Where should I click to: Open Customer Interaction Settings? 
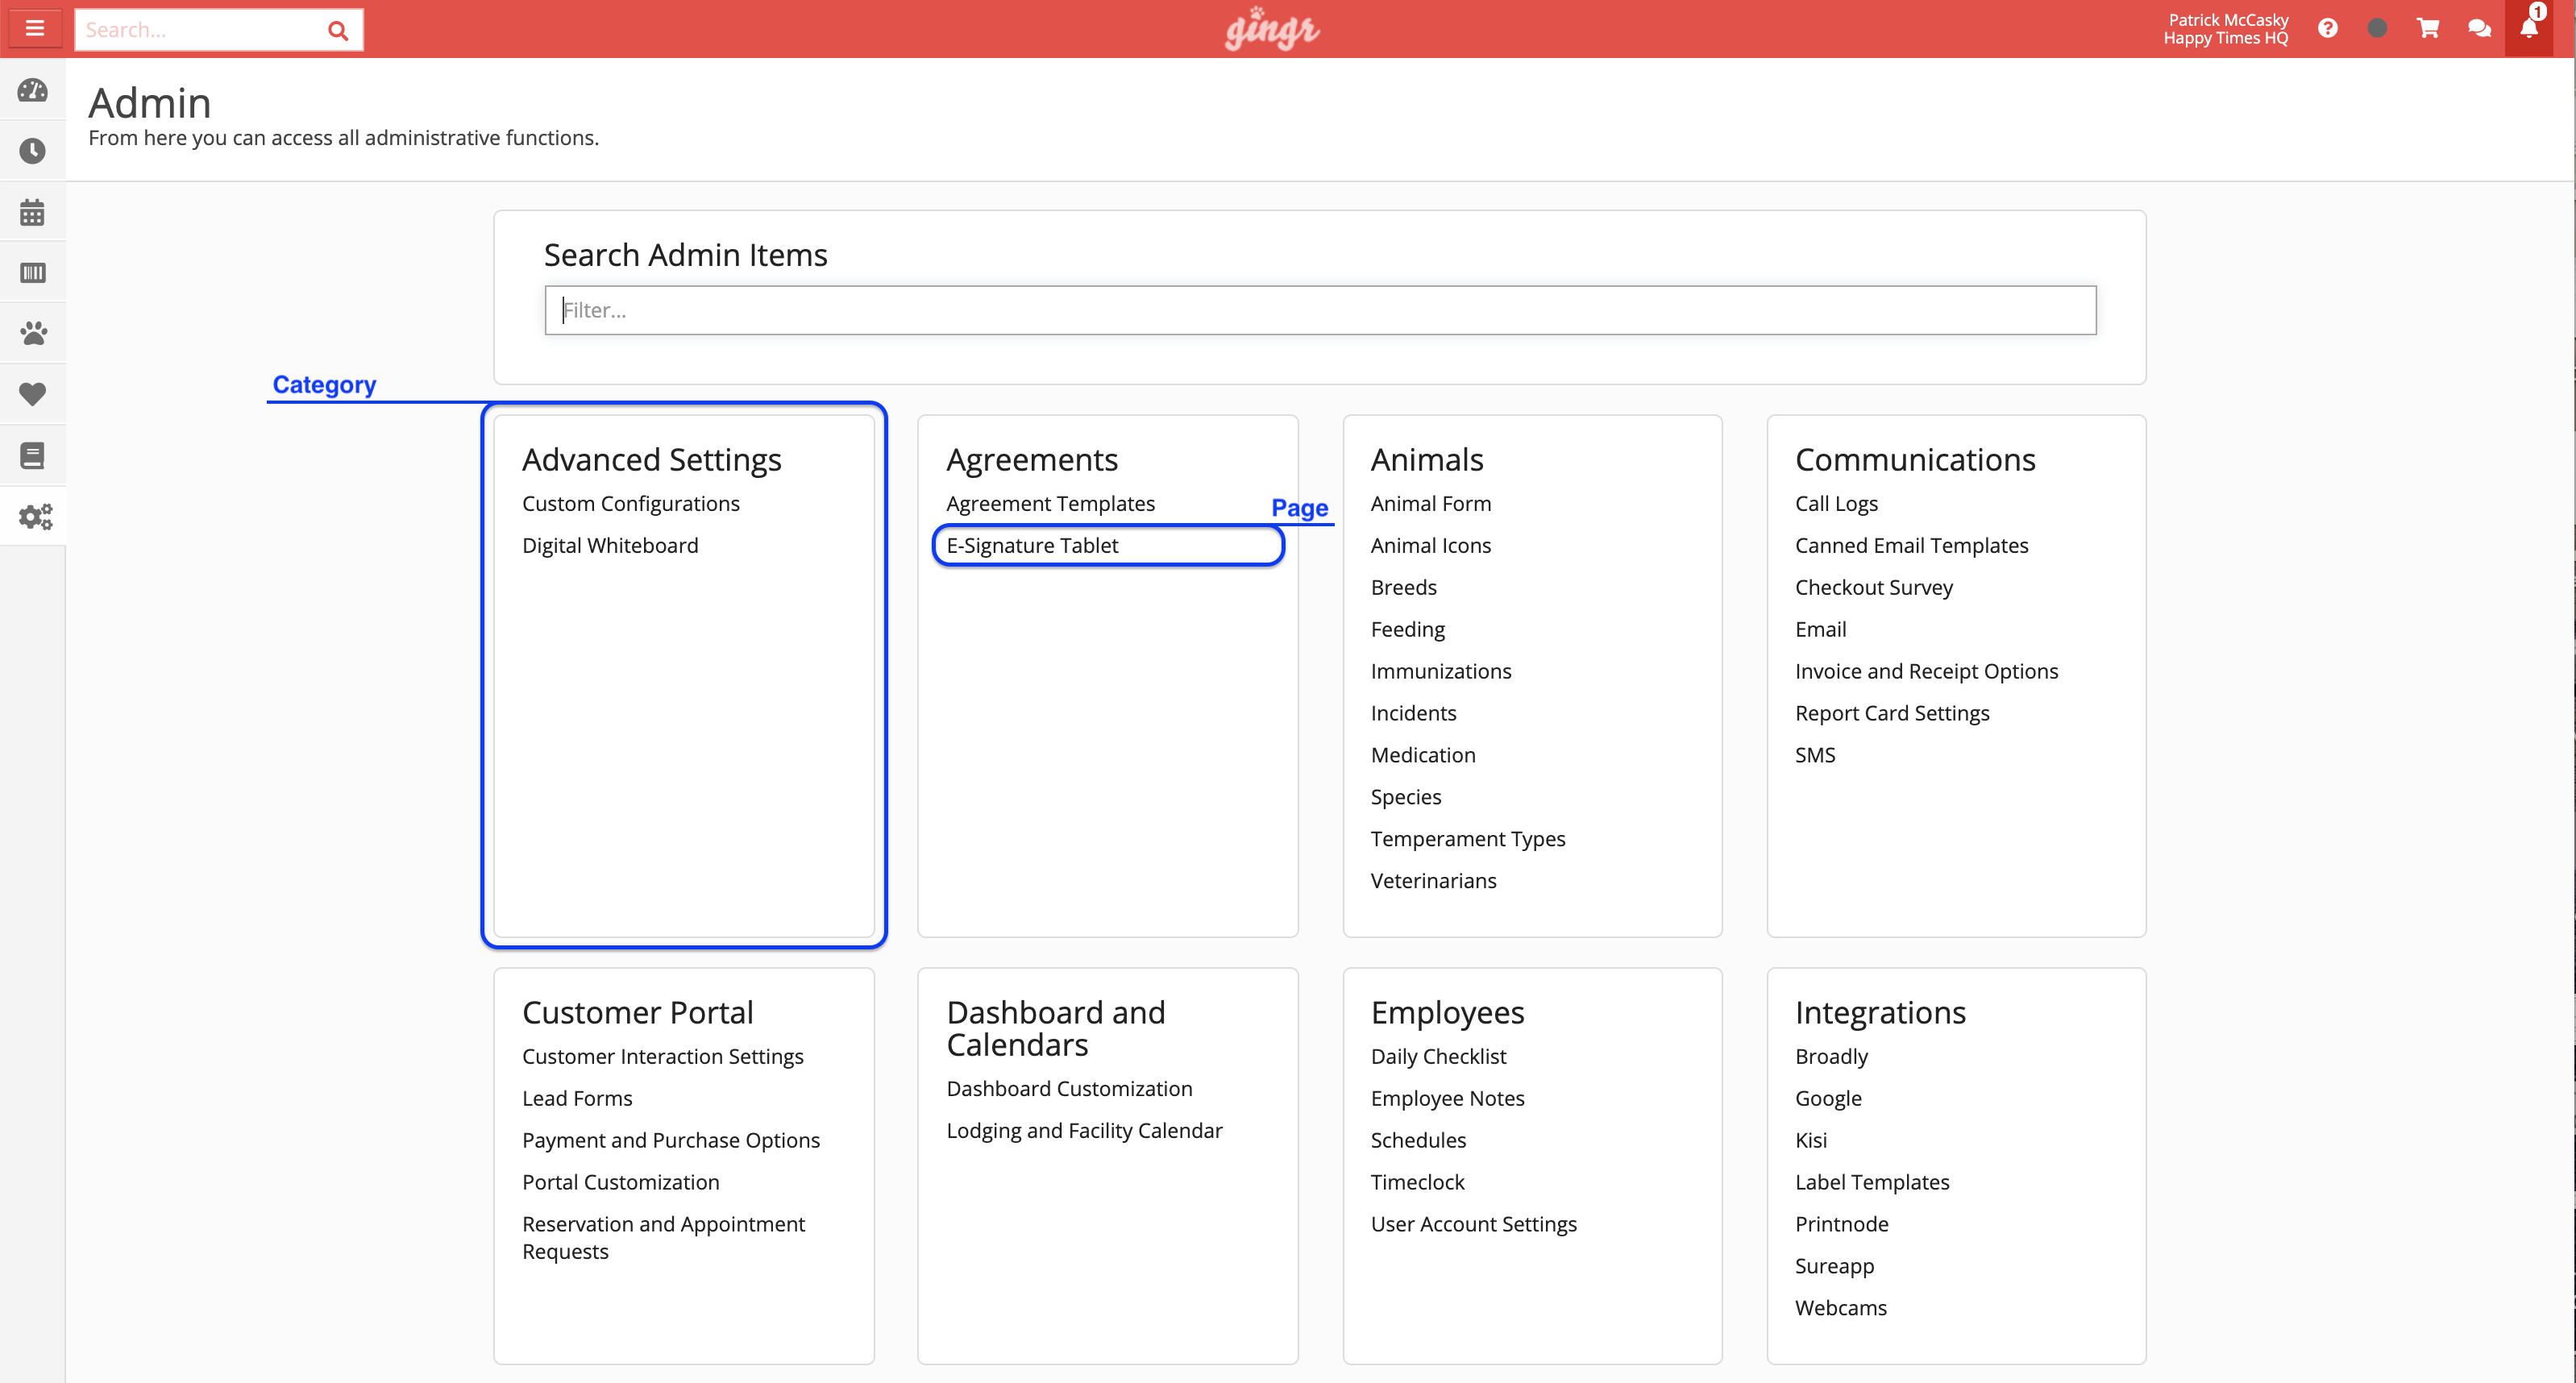(x=663, y=1057)
